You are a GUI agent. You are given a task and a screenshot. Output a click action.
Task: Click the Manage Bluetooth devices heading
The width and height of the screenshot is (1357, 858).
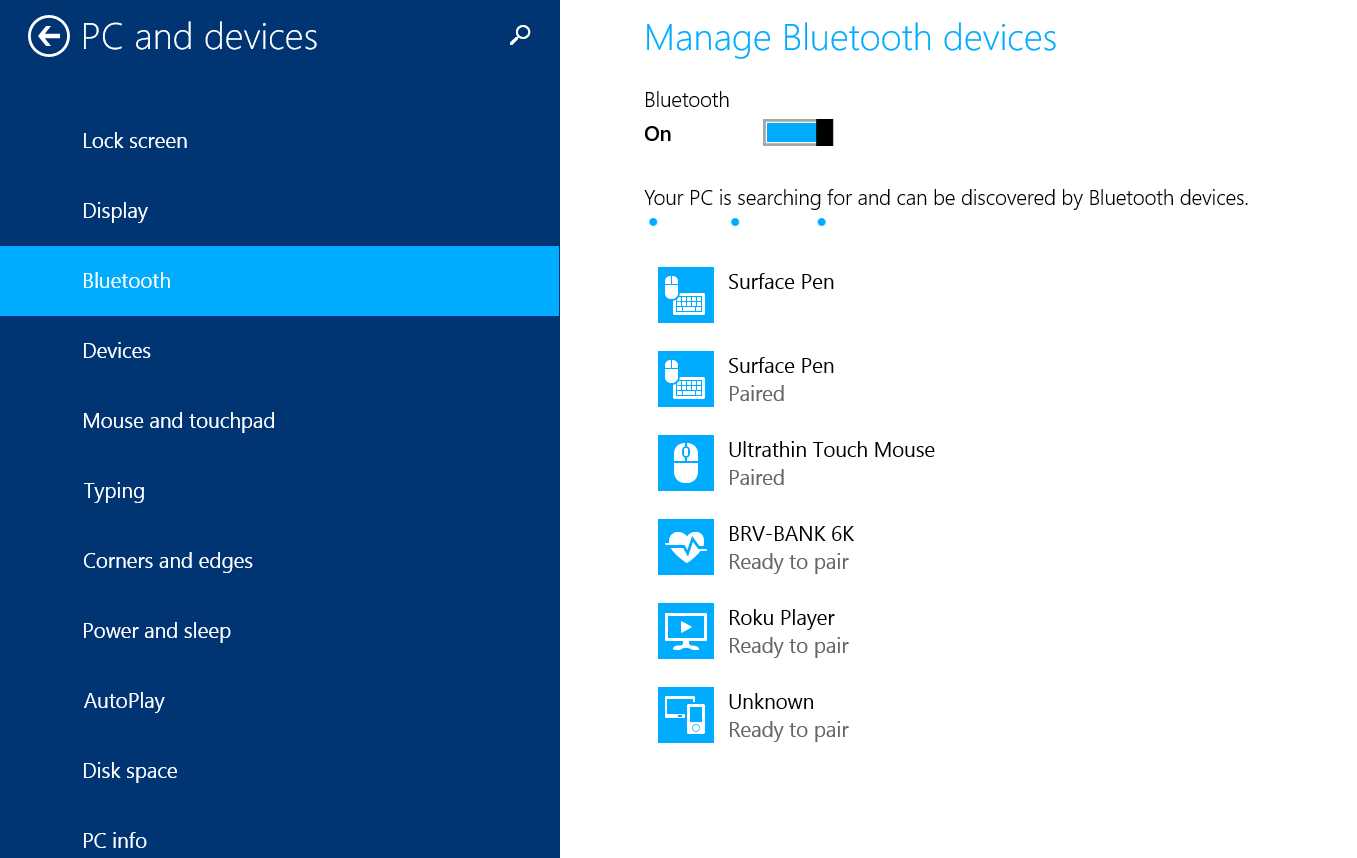[x=850, y=38]
